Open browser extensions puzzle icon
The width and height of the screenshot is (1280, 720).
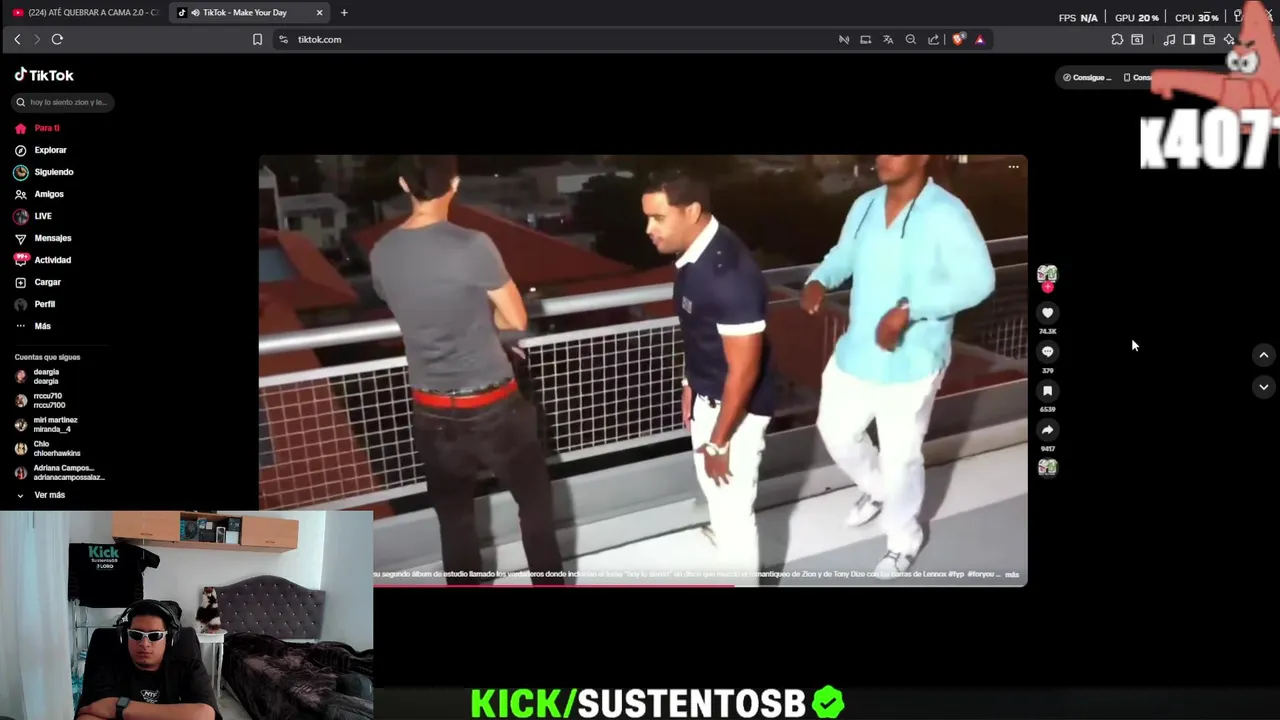1117,39
